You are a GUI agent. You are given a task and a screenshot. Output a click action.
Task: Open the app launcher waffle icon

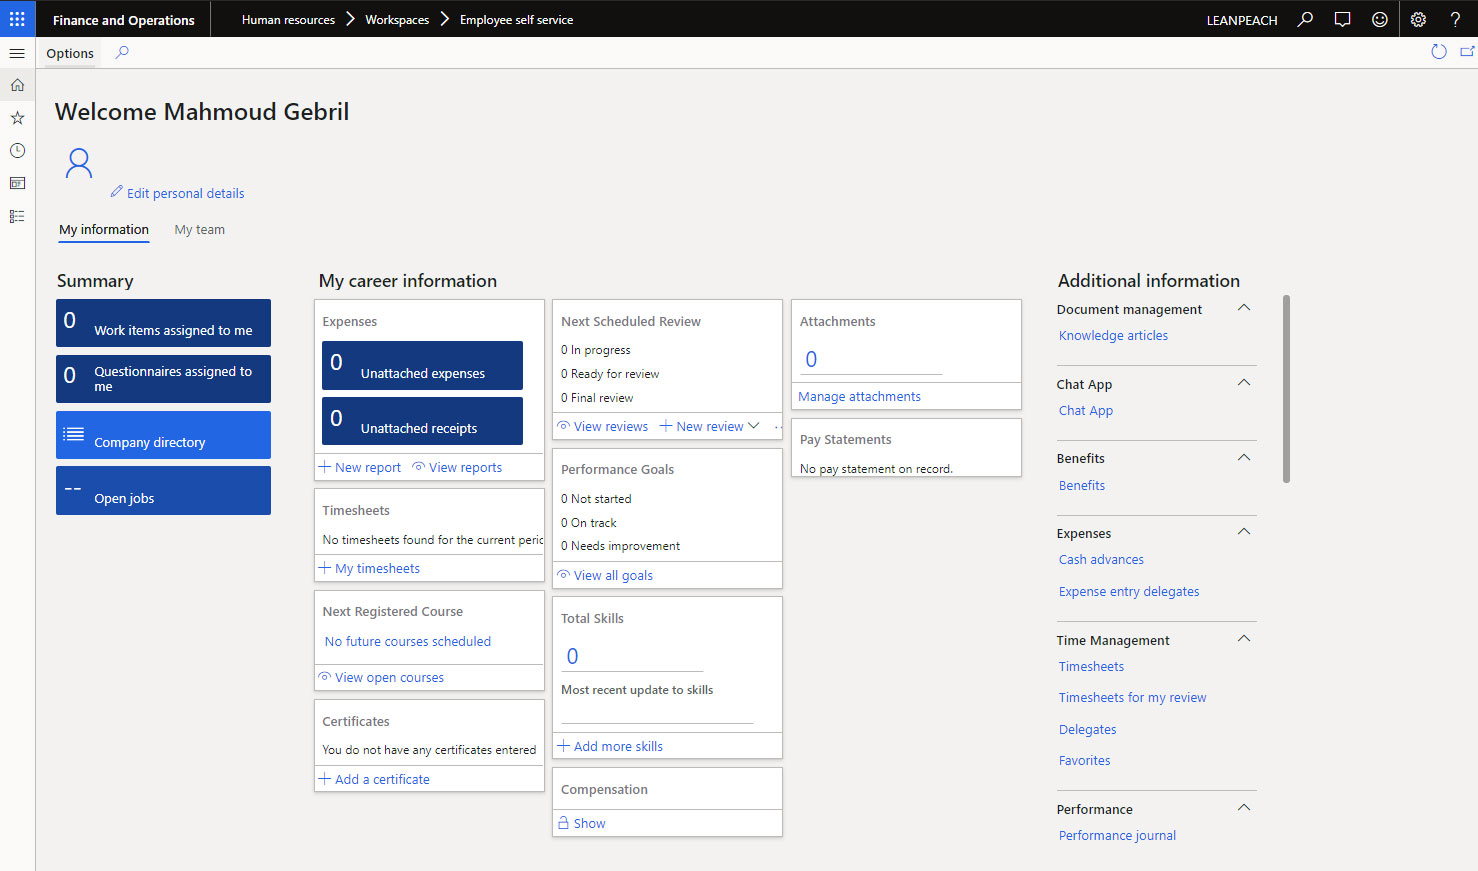pos(17,19)
